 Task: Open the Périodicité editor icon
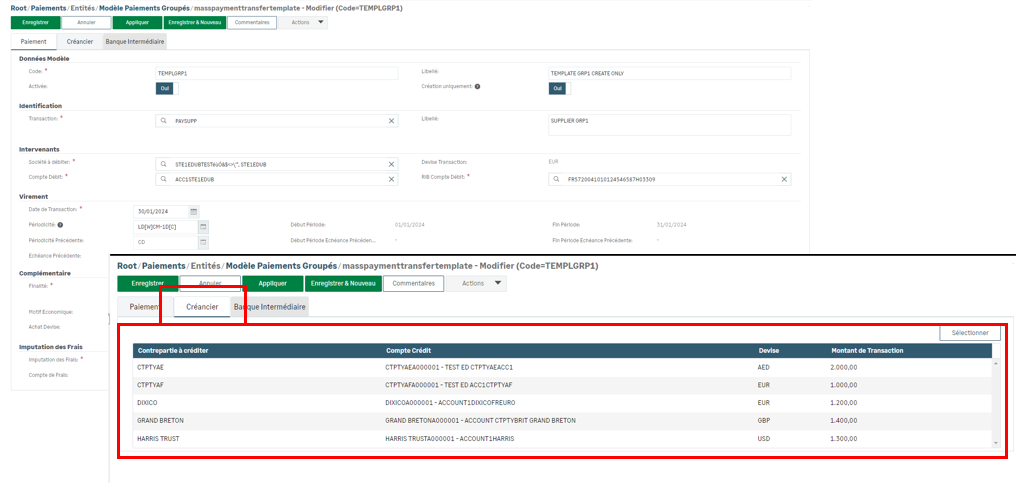click(202, 226)
